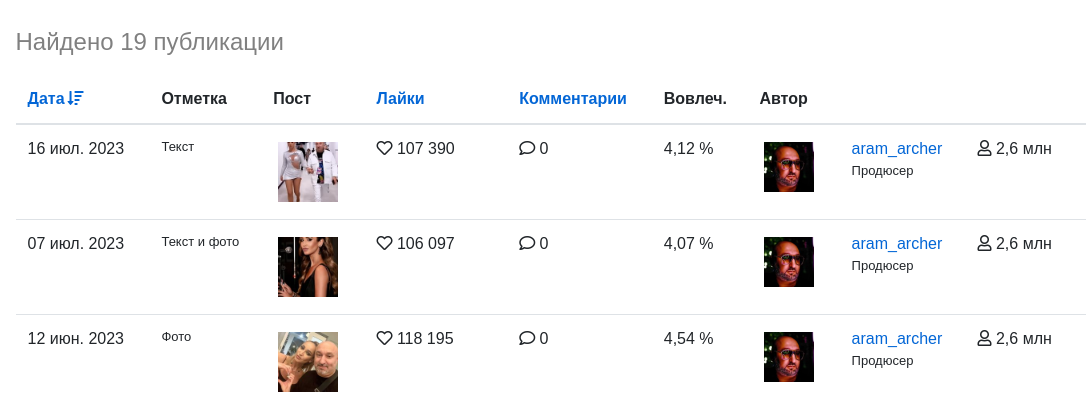Click the sort-descending icon beside Дата
The height and width of the screenshot is (406, 1089).
[76, 99]
